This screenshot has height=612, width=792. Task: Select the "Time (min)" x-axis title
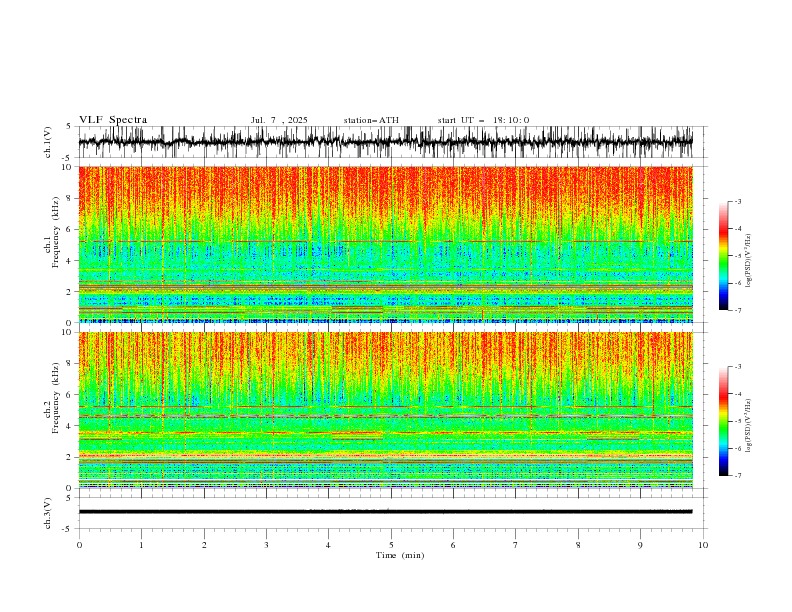tap(400, 555)
